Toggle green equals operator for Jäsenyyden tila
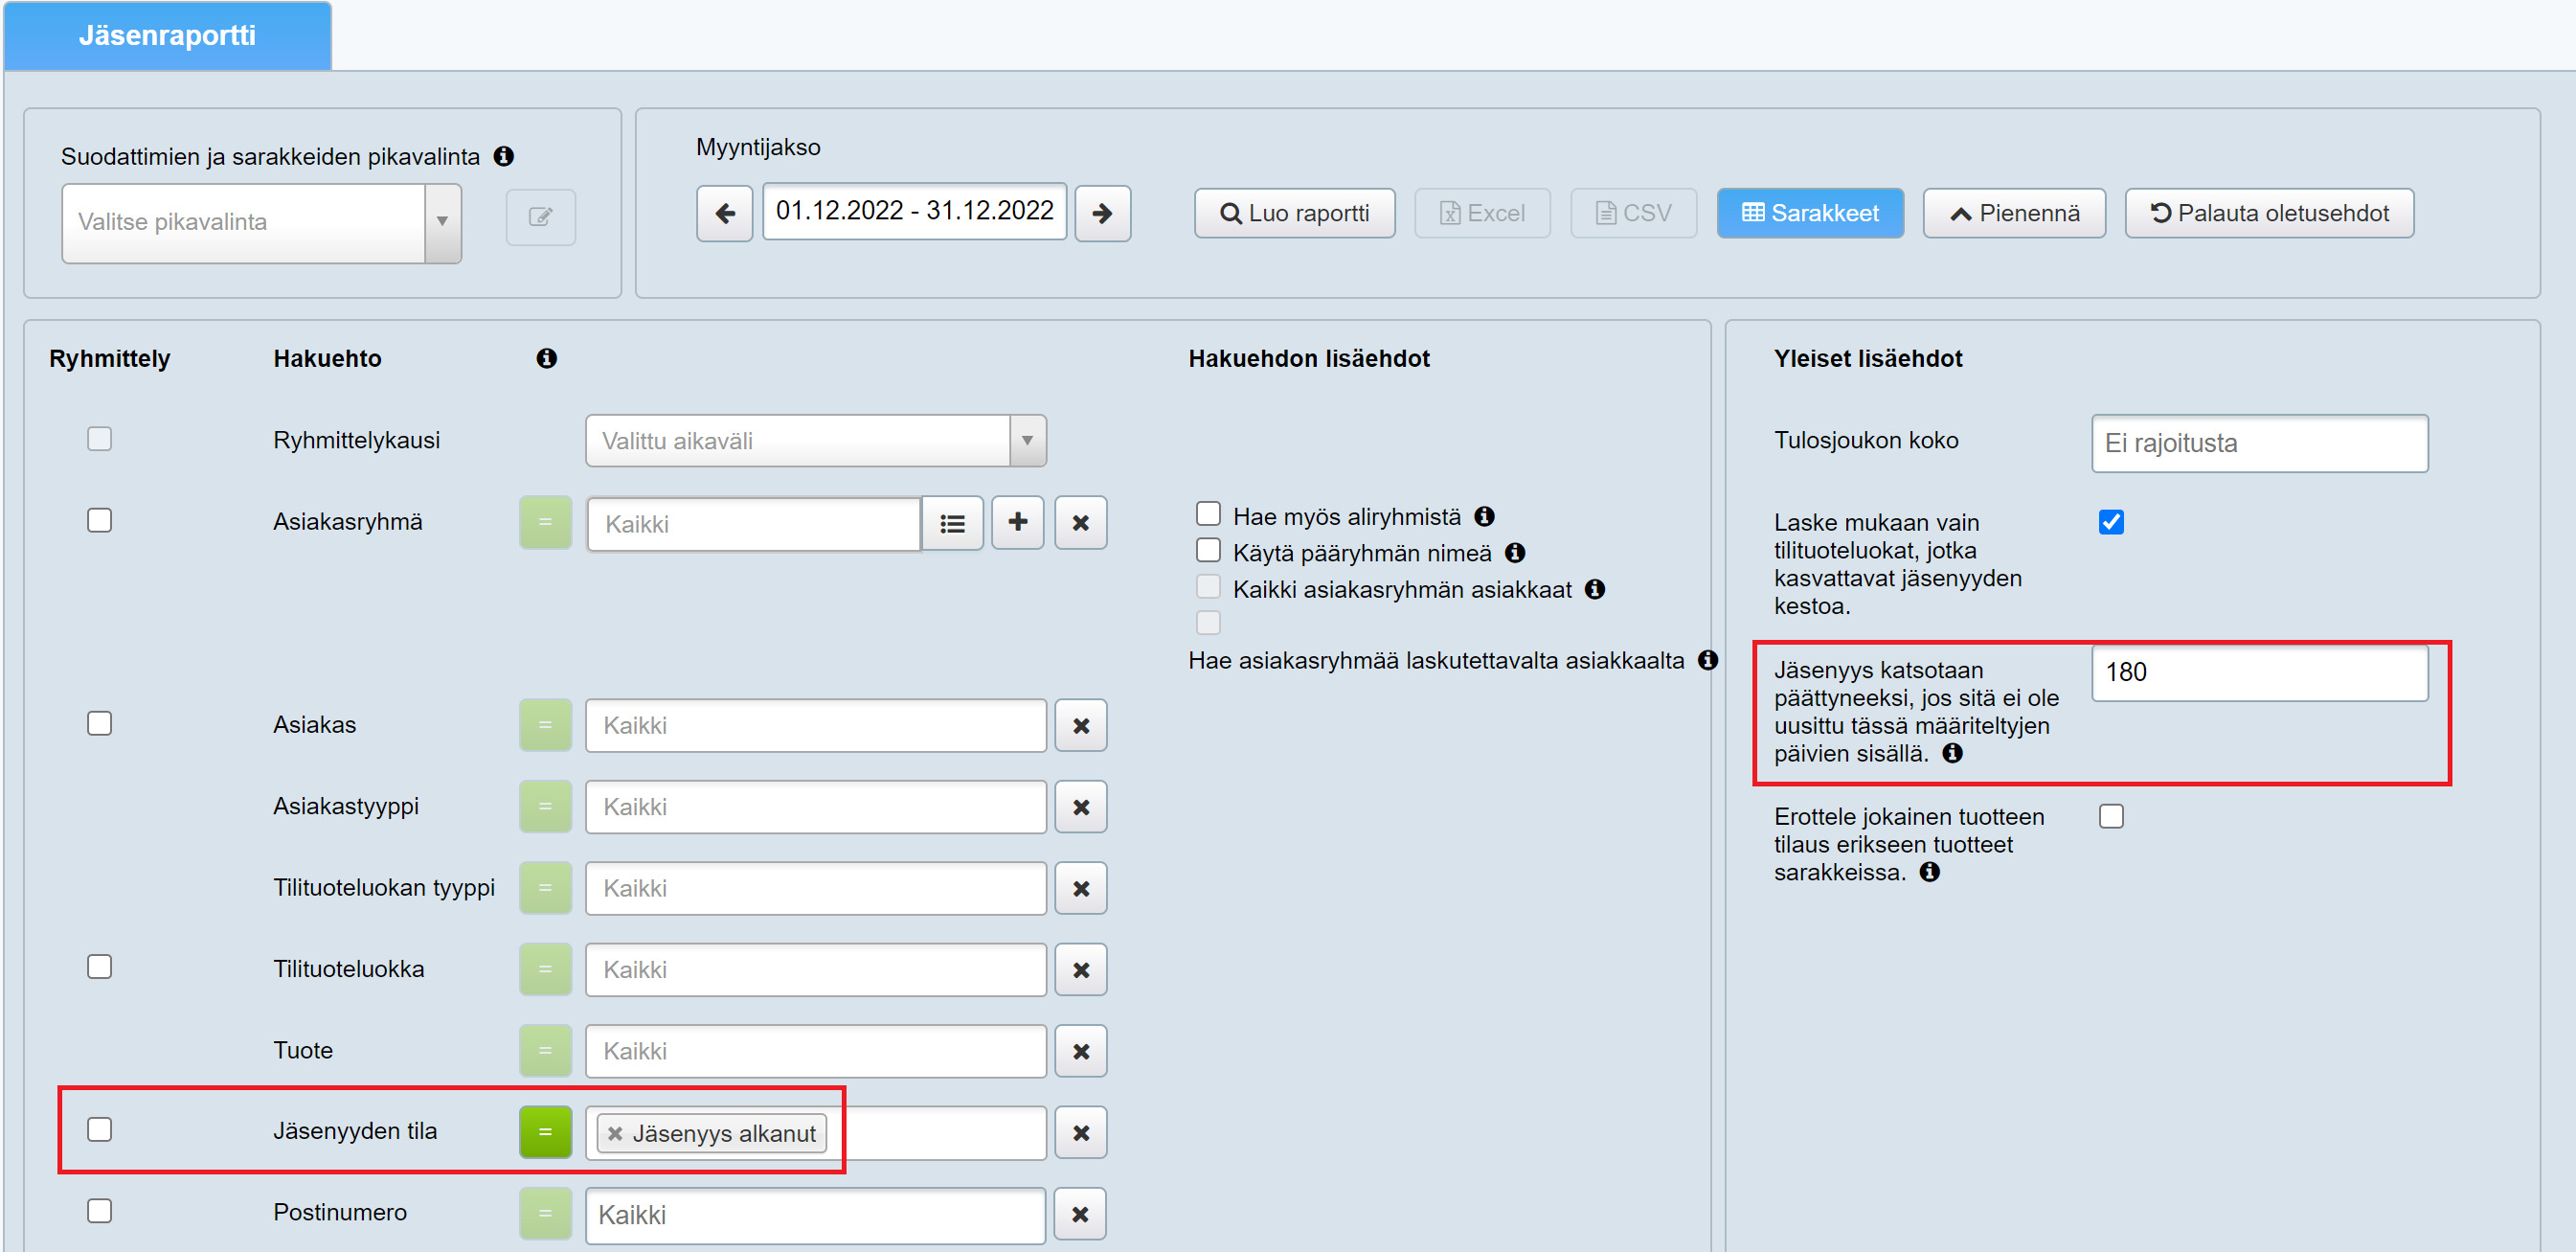This screenshot has width=2576, height=1252. tap(545, 1132)
